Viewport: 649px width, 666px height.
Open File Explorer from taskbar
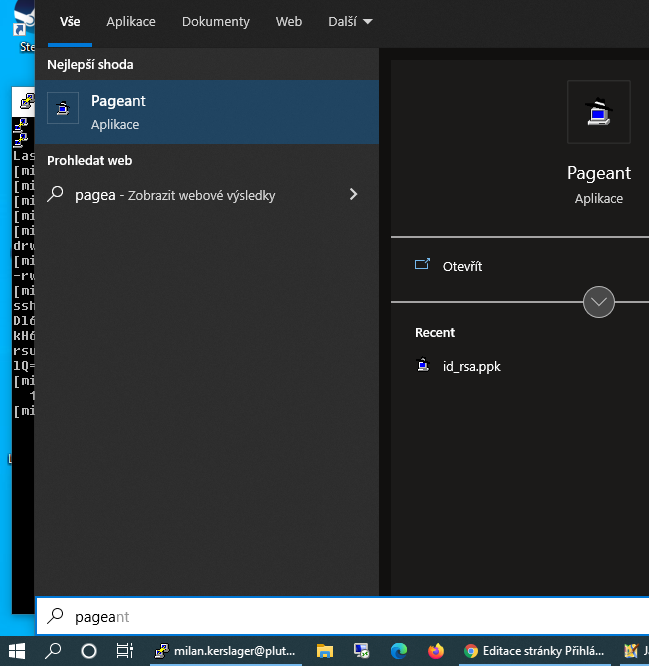click(325, 651)
